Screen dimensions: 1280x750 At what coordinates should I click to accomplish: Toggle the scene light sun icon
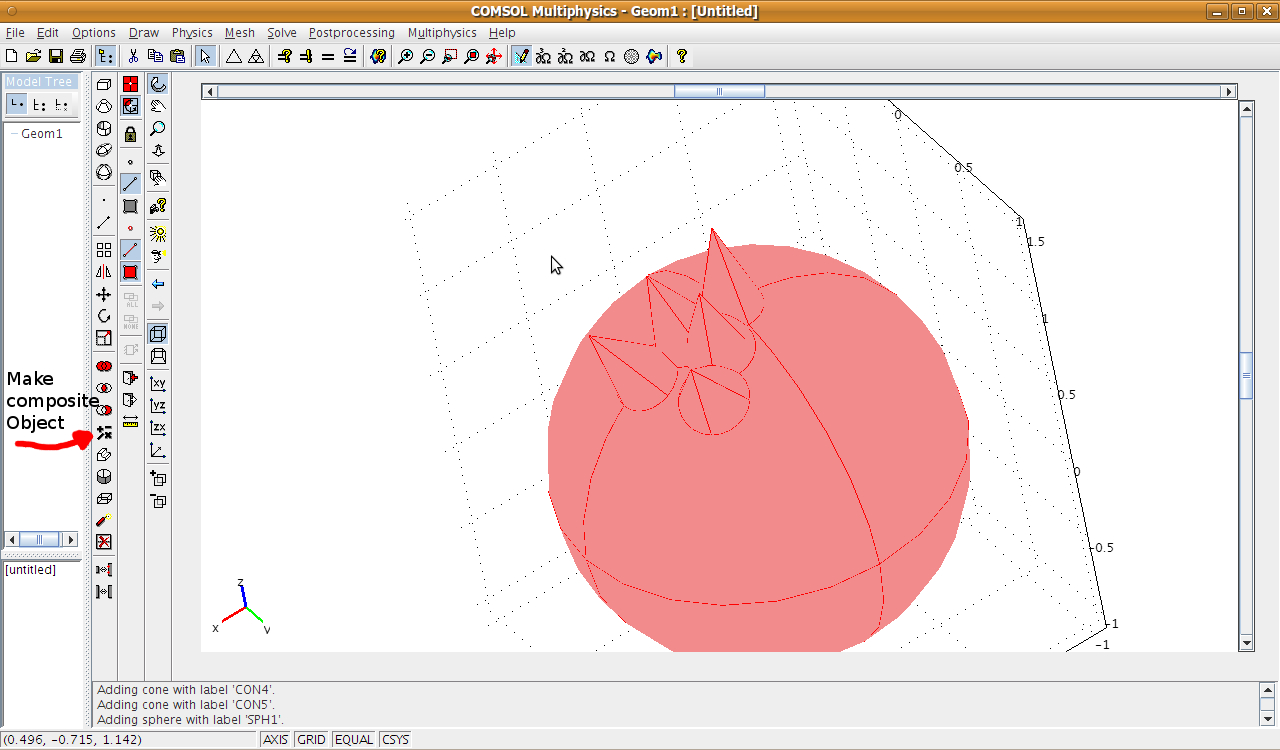(158, 233)
